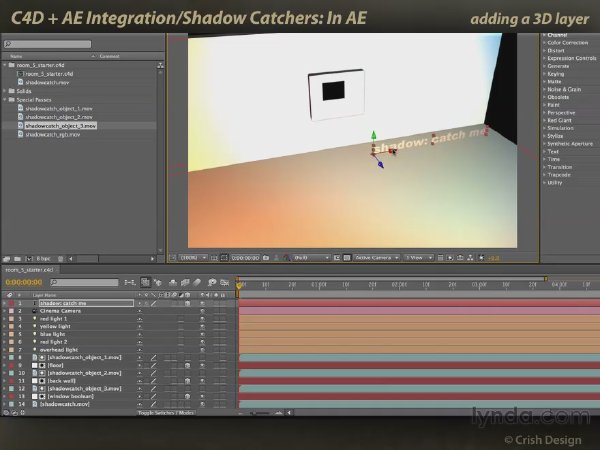Image resolution: width=600 pixels, height=450 pixels.
Task: Select shadowcatch_rgb.mov in the Project panel
Action: (x=53, y=135)
